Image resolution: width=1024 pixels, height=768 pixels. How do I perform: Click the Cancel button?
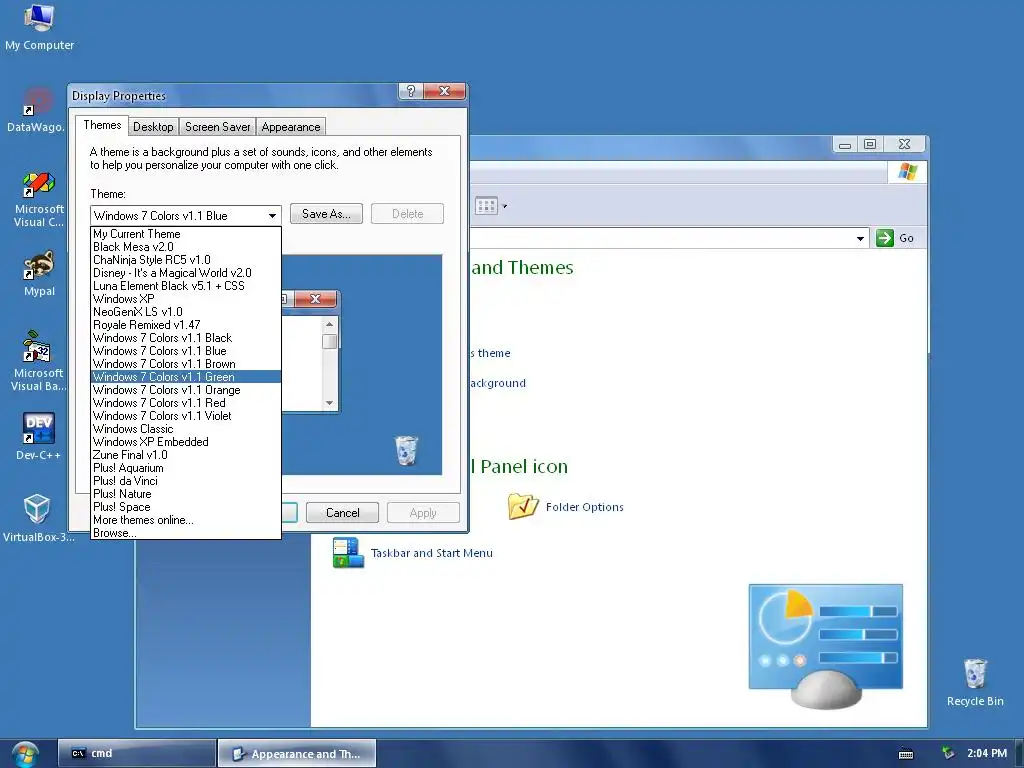[x=342, y=513]
